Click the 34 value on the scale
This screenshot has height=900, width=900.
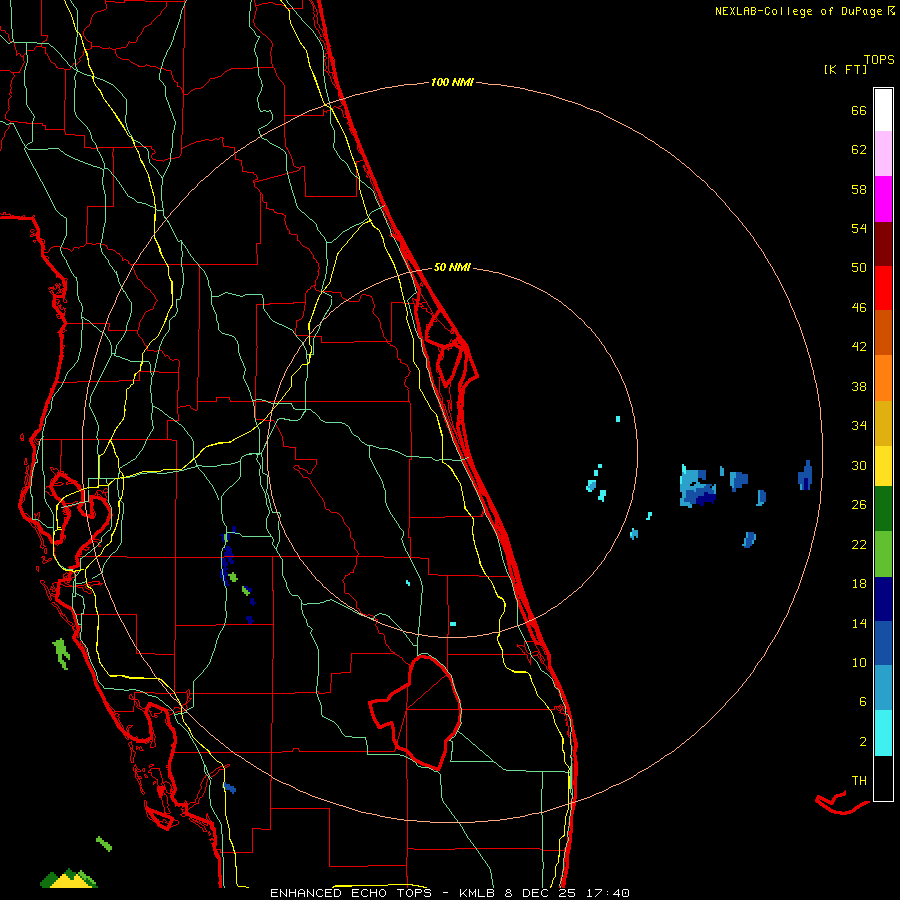(859, 426)
